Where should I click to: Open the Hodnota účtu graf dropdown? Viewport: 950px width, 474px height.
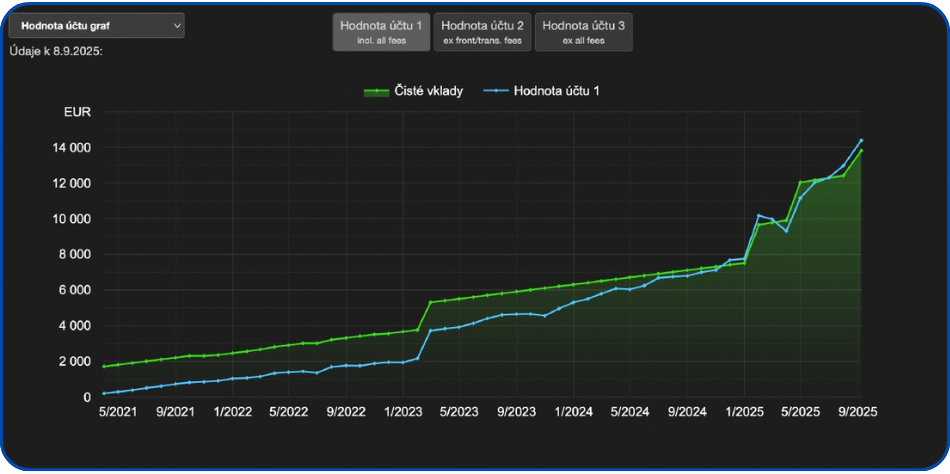tap(95, 26)
